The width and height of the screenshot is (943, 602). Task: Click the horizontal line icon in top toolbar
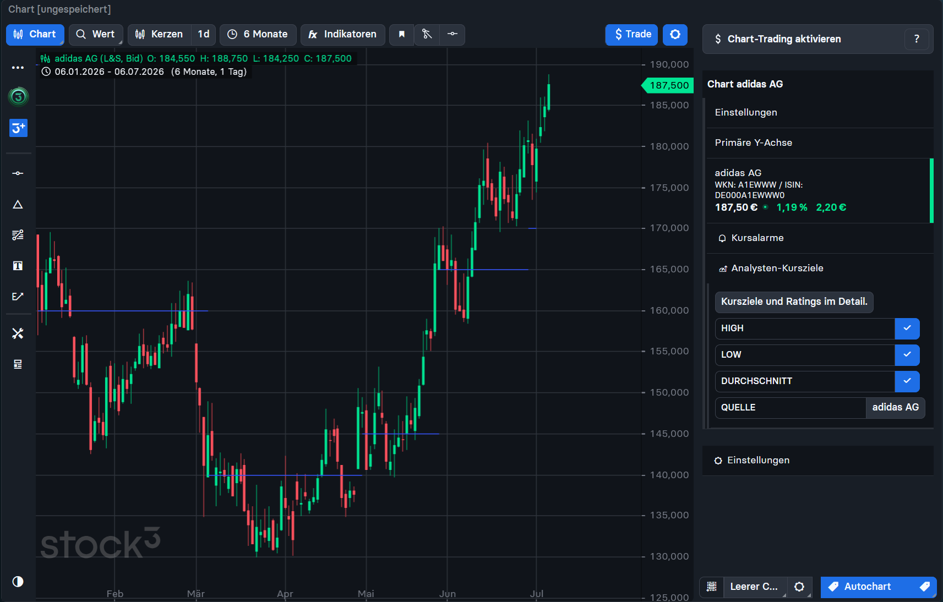[x=452, y=34]
